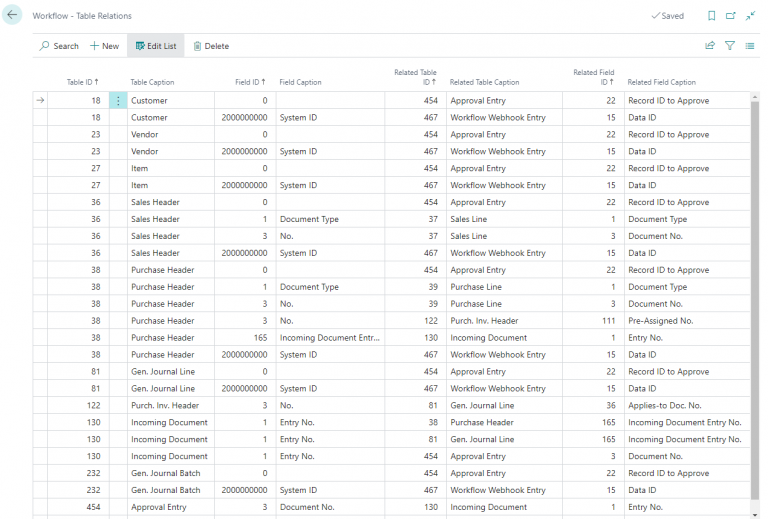This screenshot has height=519, width=768.
Task: Click the list view options icon
Action: pyautogui.click(x=750, y=46)
